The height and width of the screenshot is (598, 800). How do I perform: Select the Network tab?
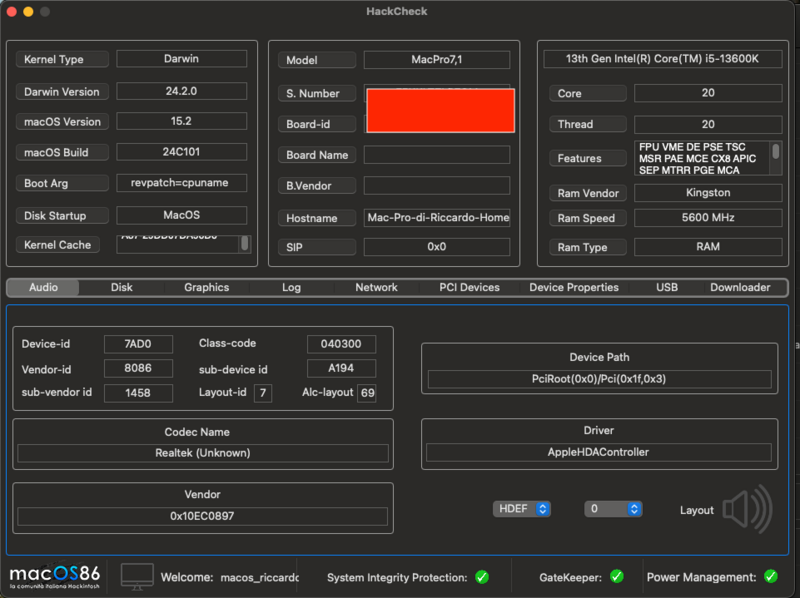coord(376,287)
